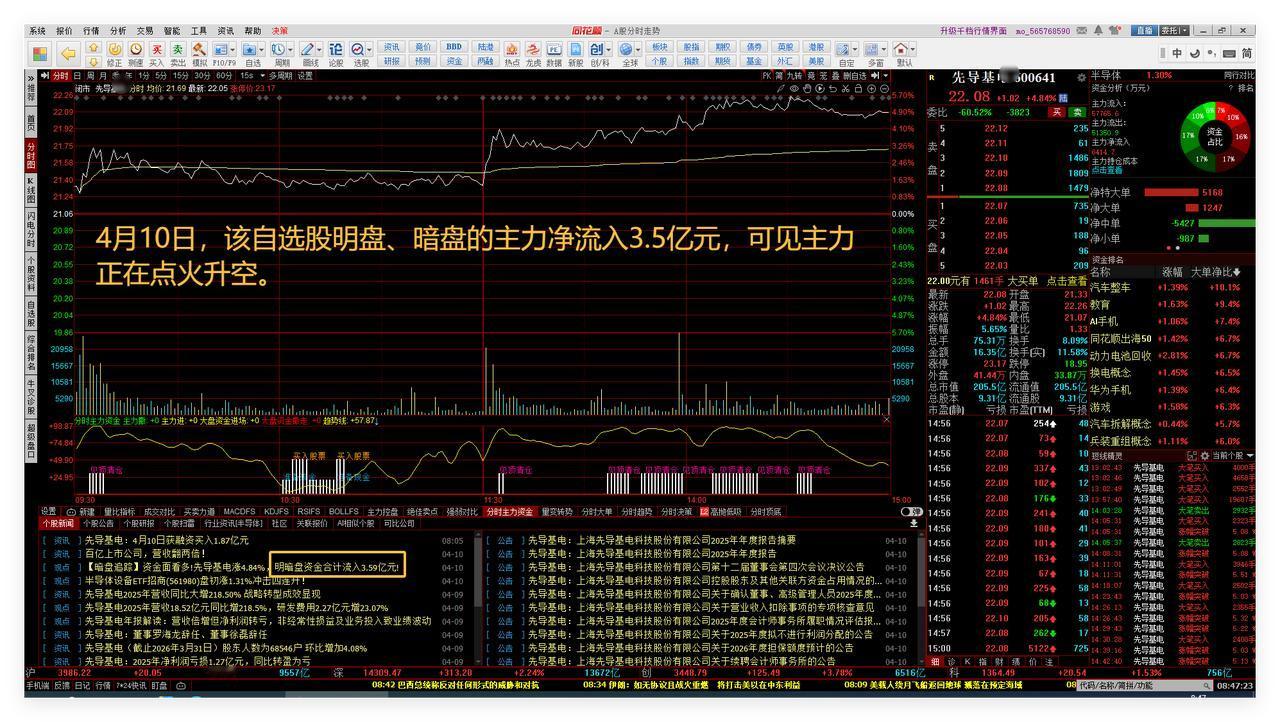Expand the 15s period dropdown
1280x722 pixels.
(x=263, y=76)
